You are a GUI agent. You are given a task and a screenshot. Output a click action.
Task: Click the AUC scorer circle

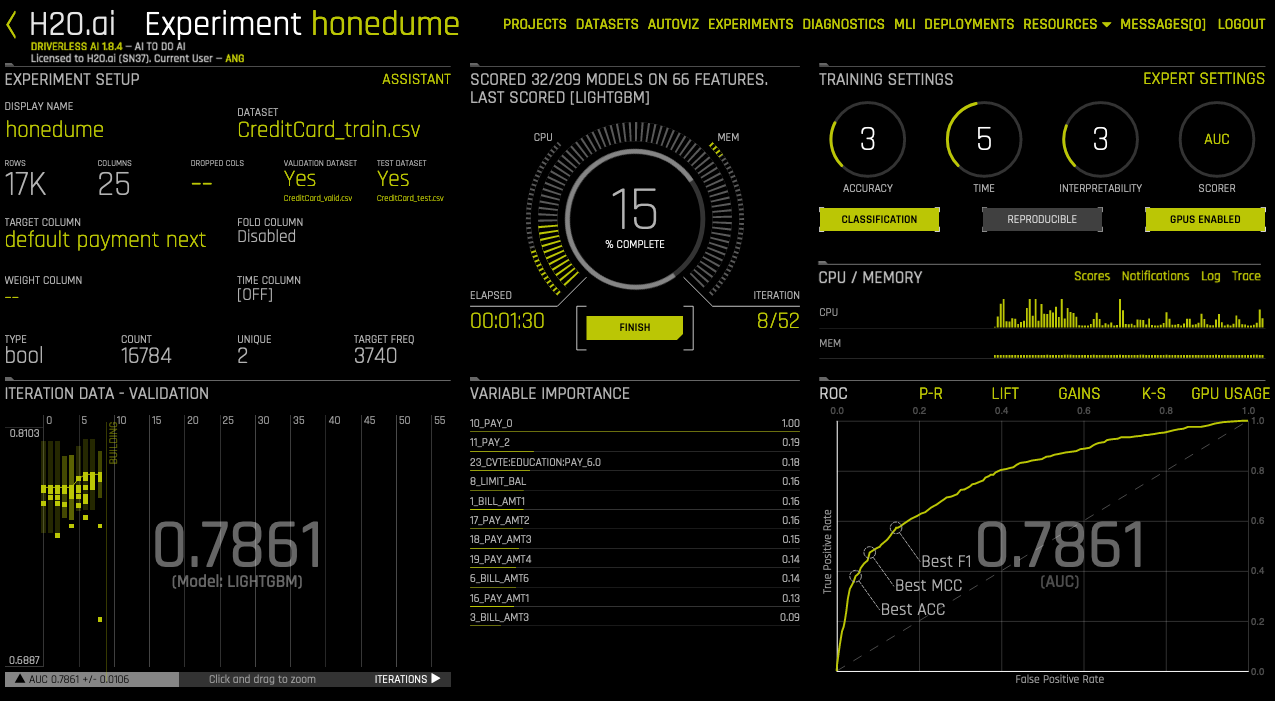1217,139
